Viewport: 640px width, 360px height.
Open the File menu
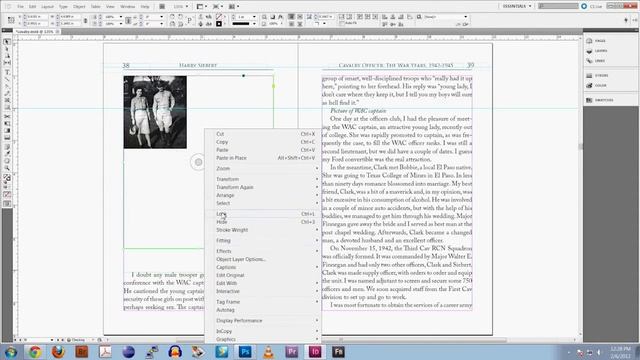pyautogui.click(x=20, y=7)
